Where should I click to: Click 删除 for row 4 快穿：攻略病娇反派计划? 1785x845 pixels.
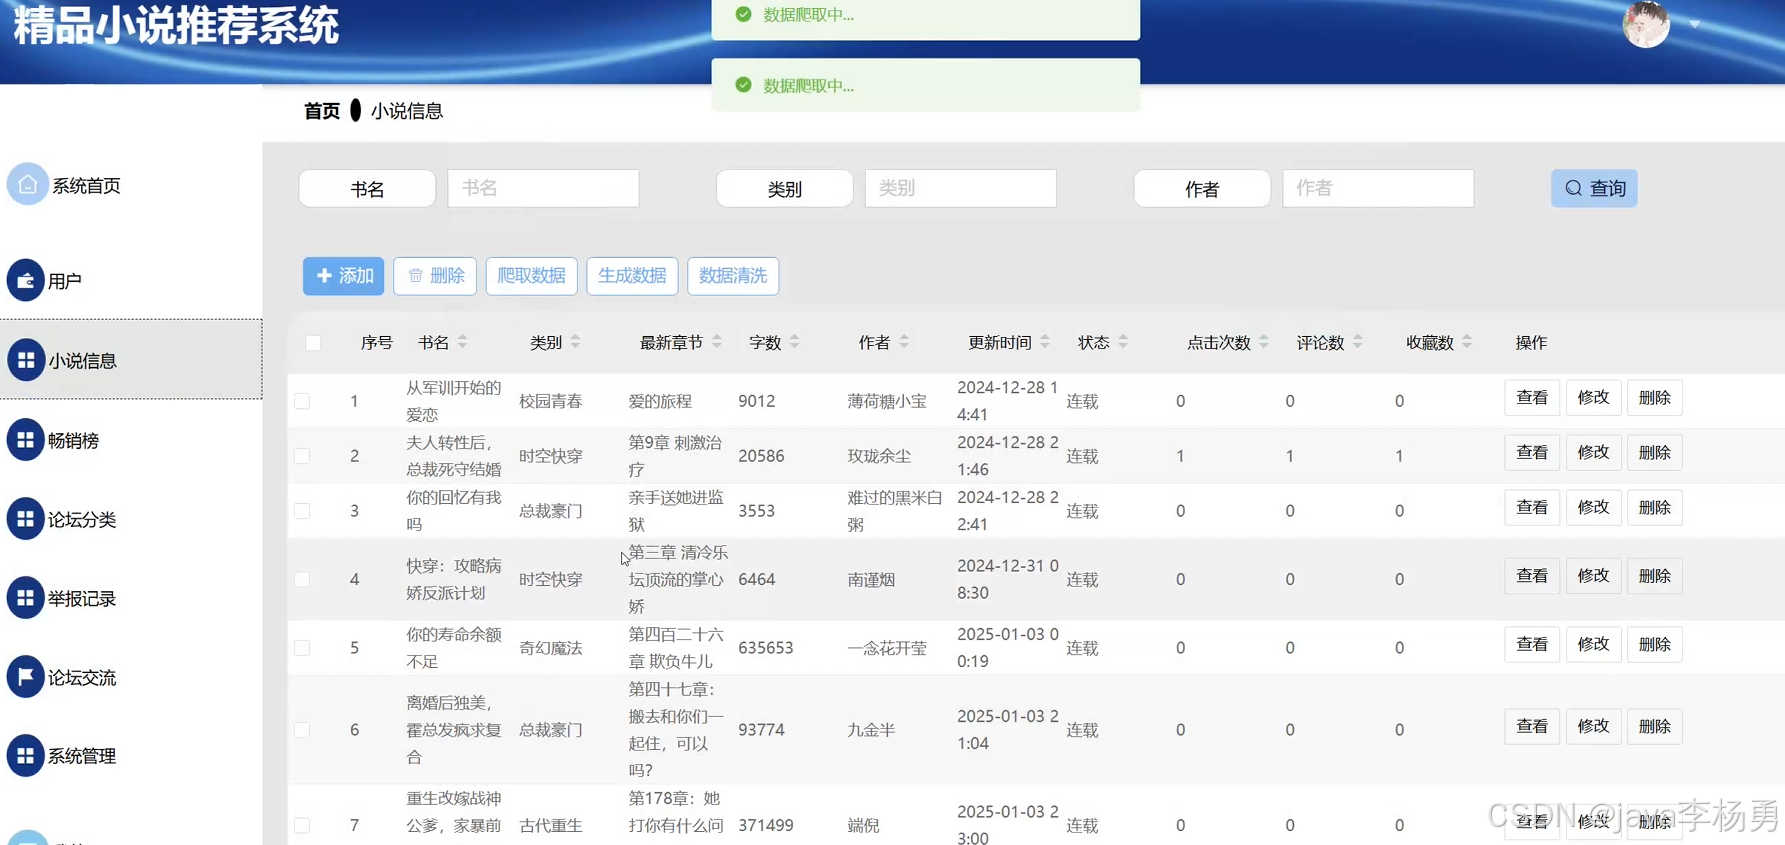(1655, 576)
